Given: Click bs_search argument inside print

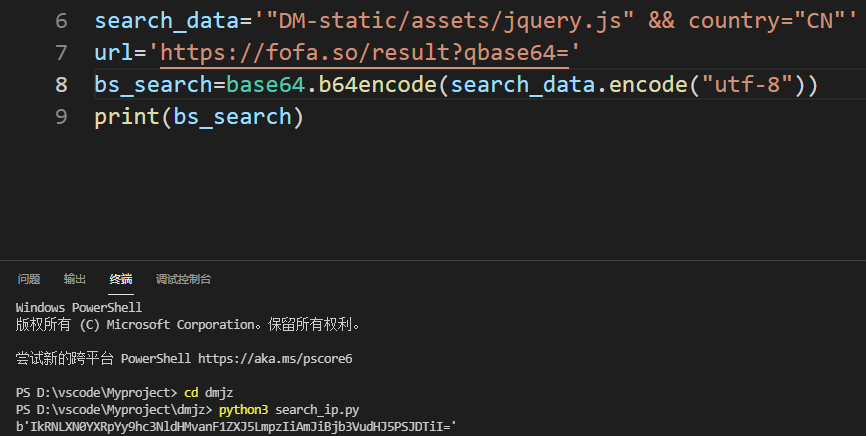Looking at the screenshot, I should [x=232, y=117].
